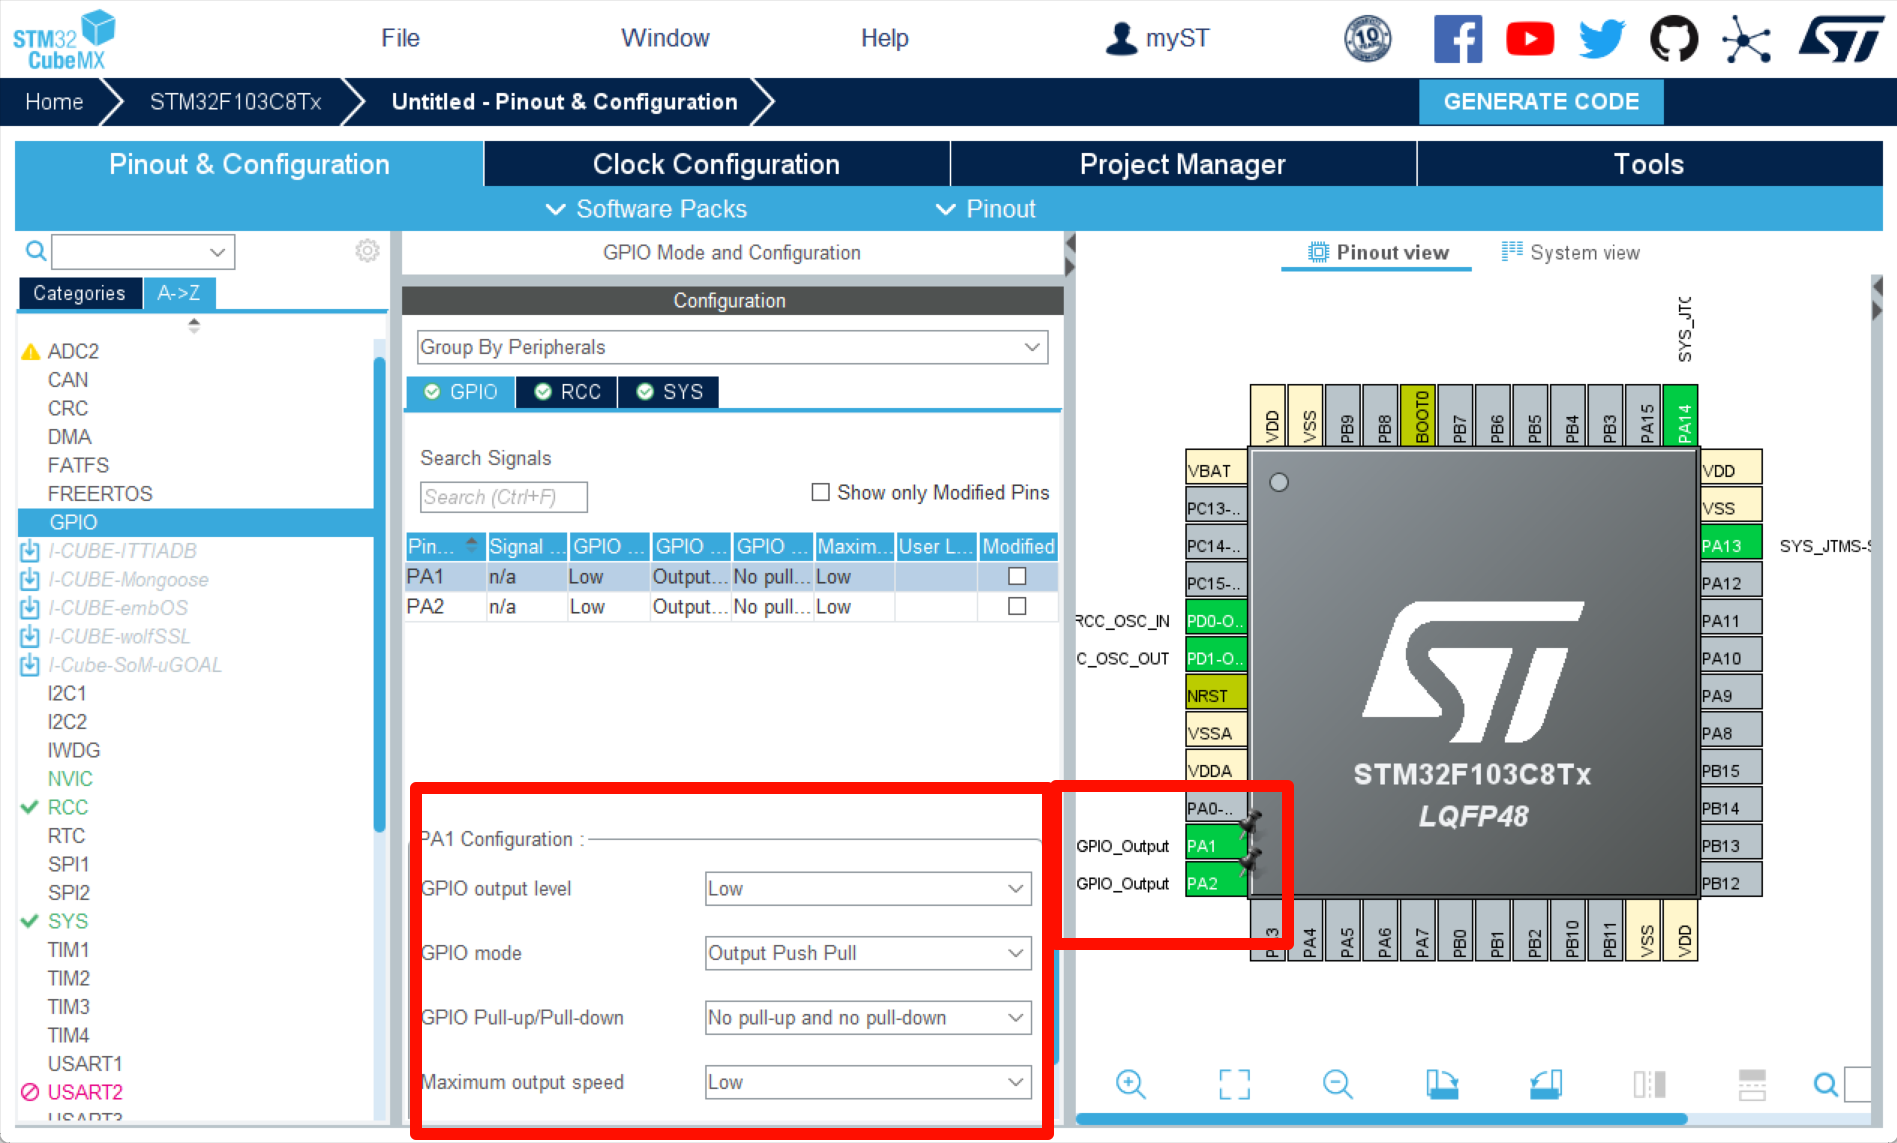Expand the Software Packs menu

(x=646, y=209)
